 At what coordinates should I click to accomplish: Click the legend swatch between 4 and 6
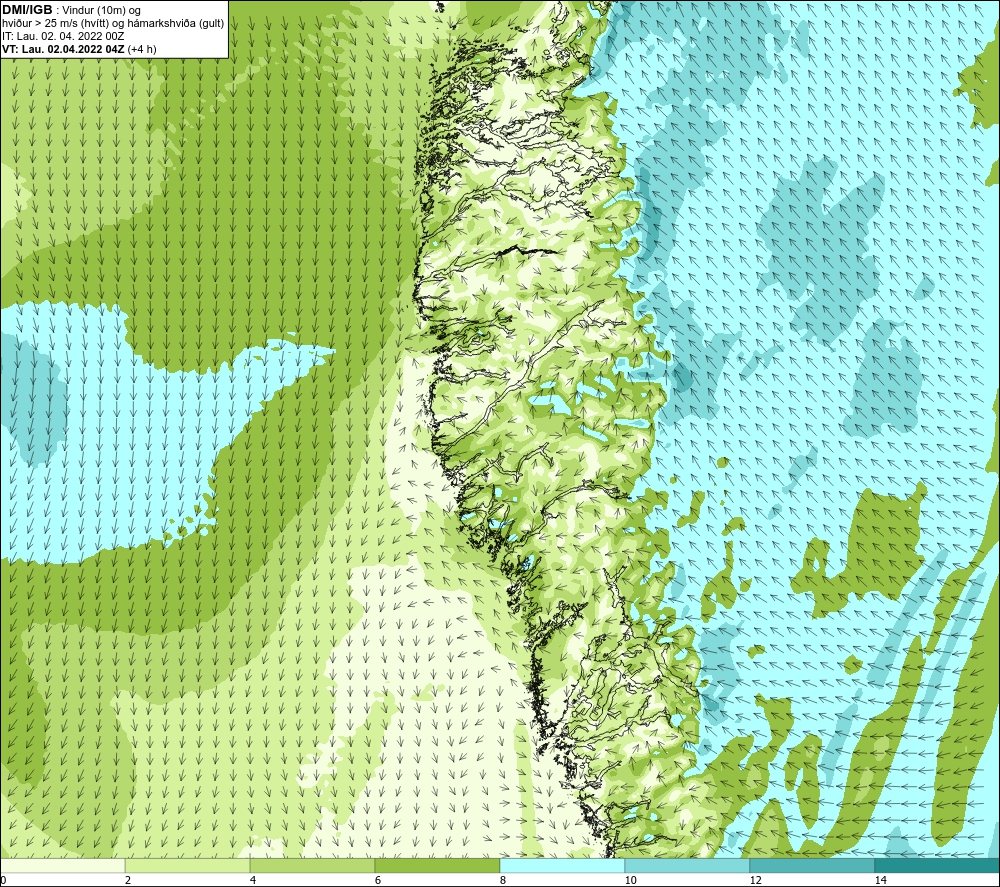tap(312, 866)
